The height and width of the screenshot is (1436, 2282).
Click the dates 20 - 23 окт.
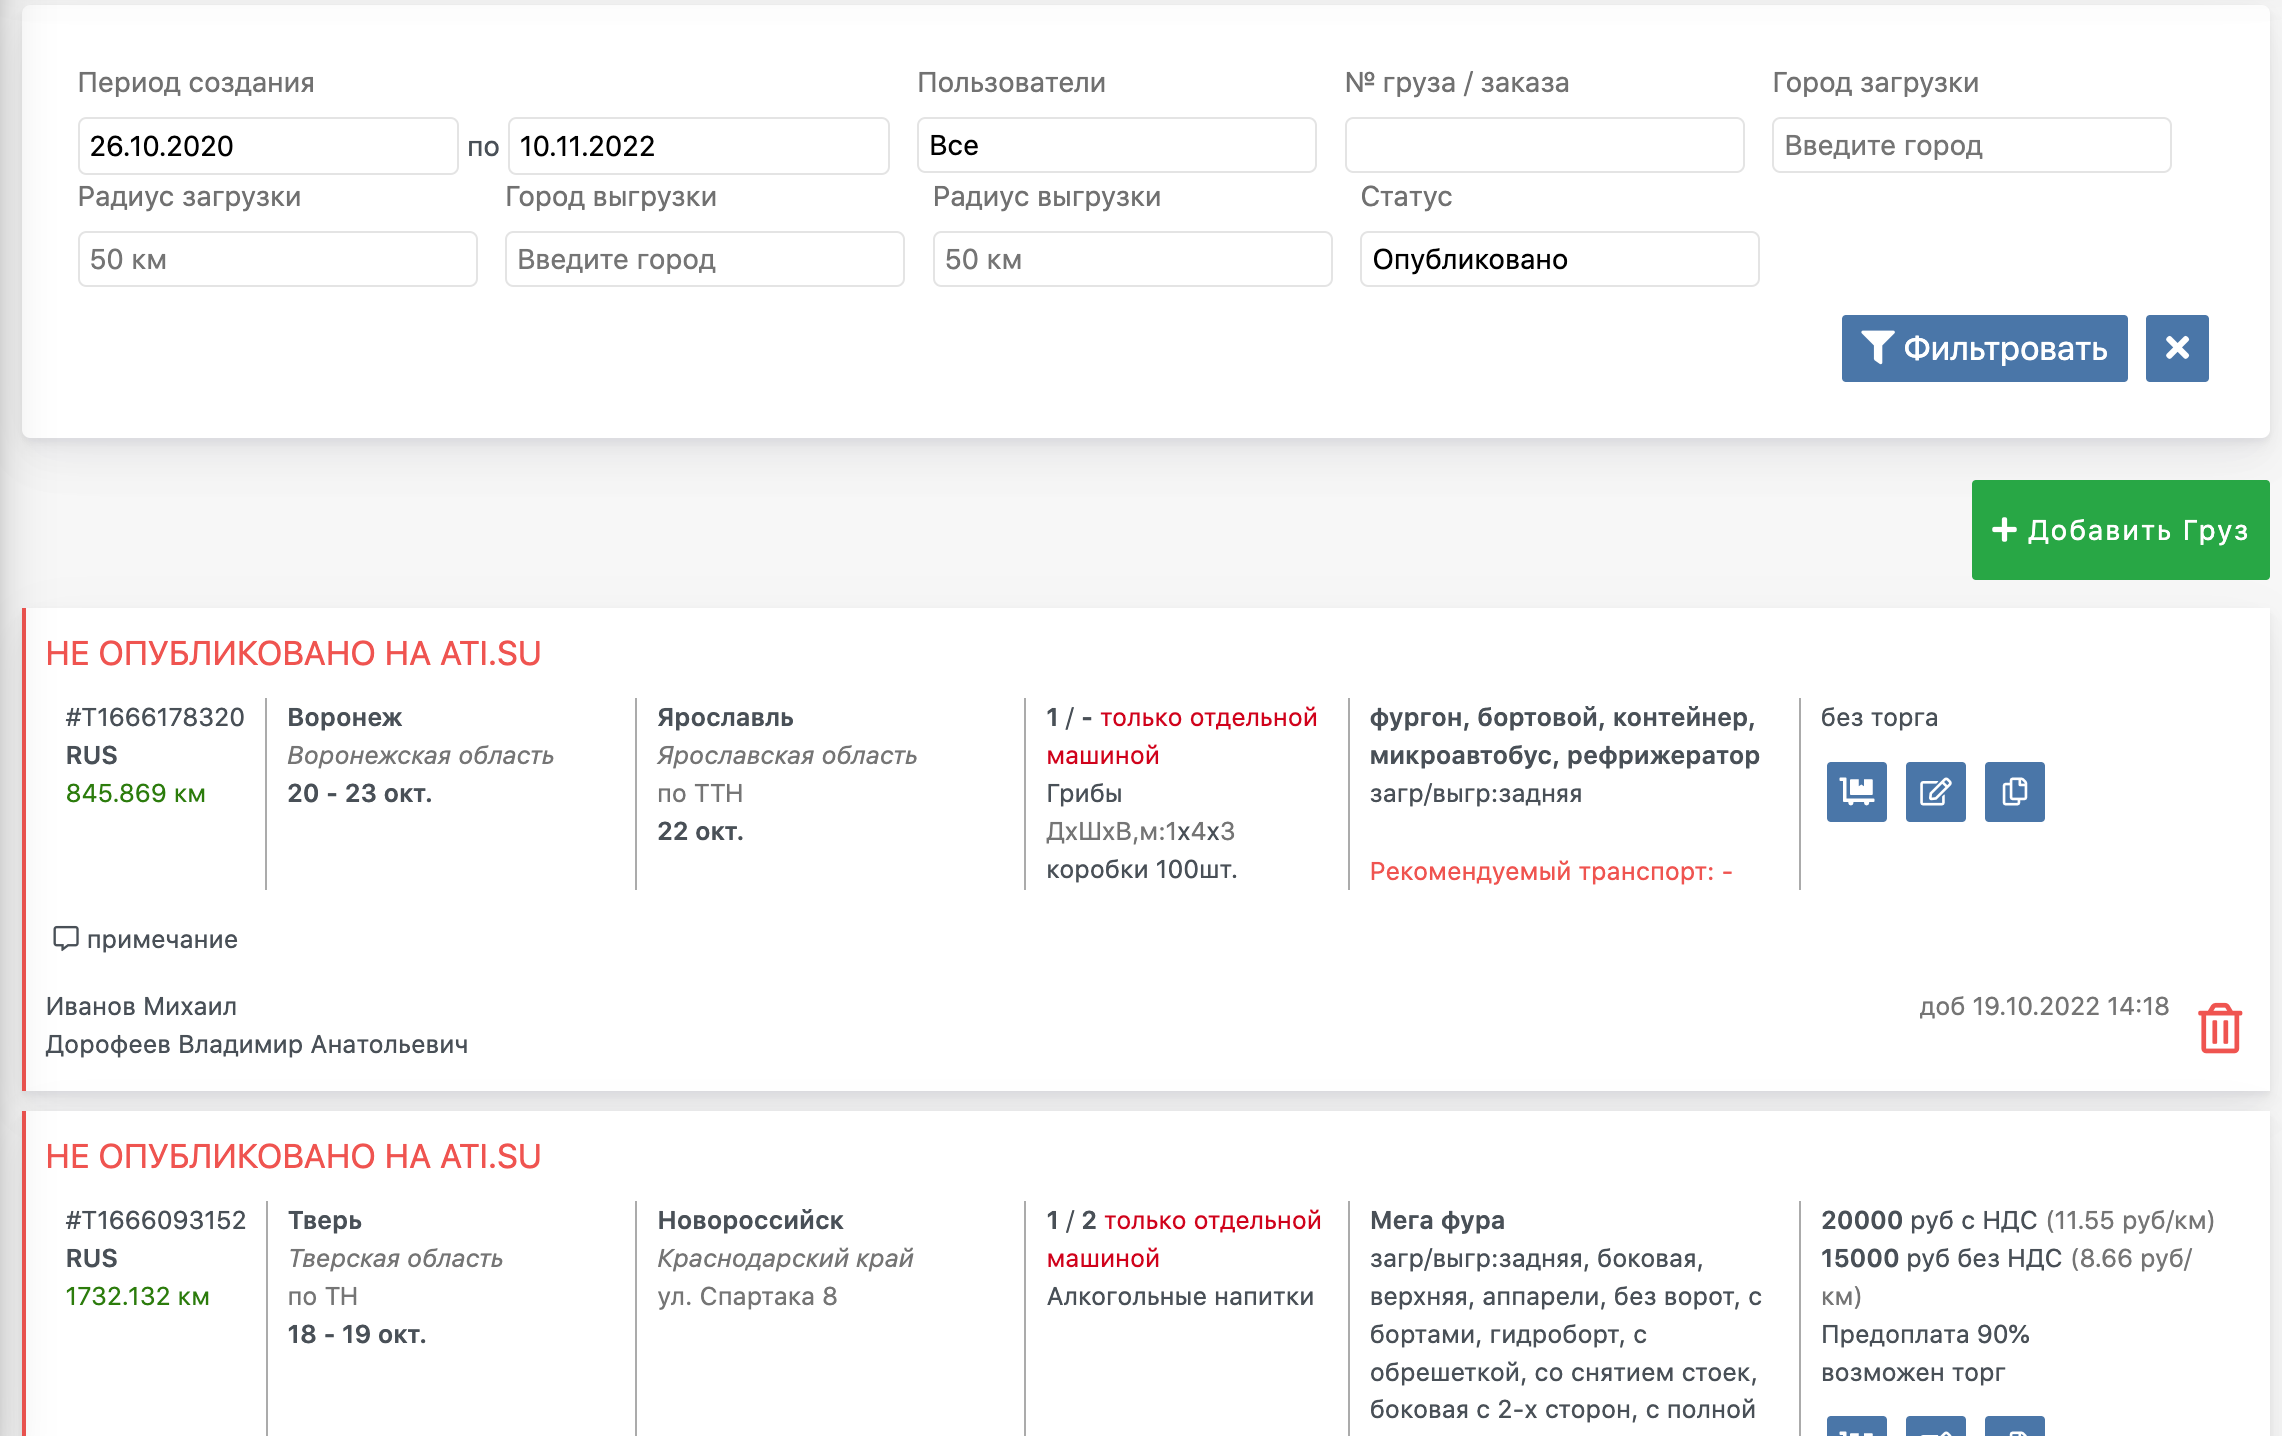[x=360, y=793]
